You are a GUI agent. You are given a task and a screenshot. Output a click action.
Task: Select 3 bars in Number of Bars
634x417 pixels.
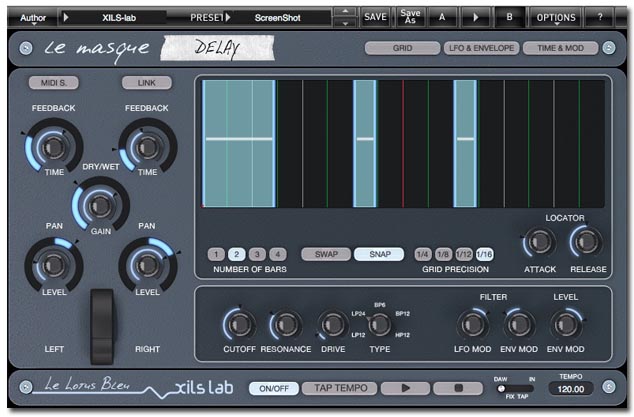257,254
